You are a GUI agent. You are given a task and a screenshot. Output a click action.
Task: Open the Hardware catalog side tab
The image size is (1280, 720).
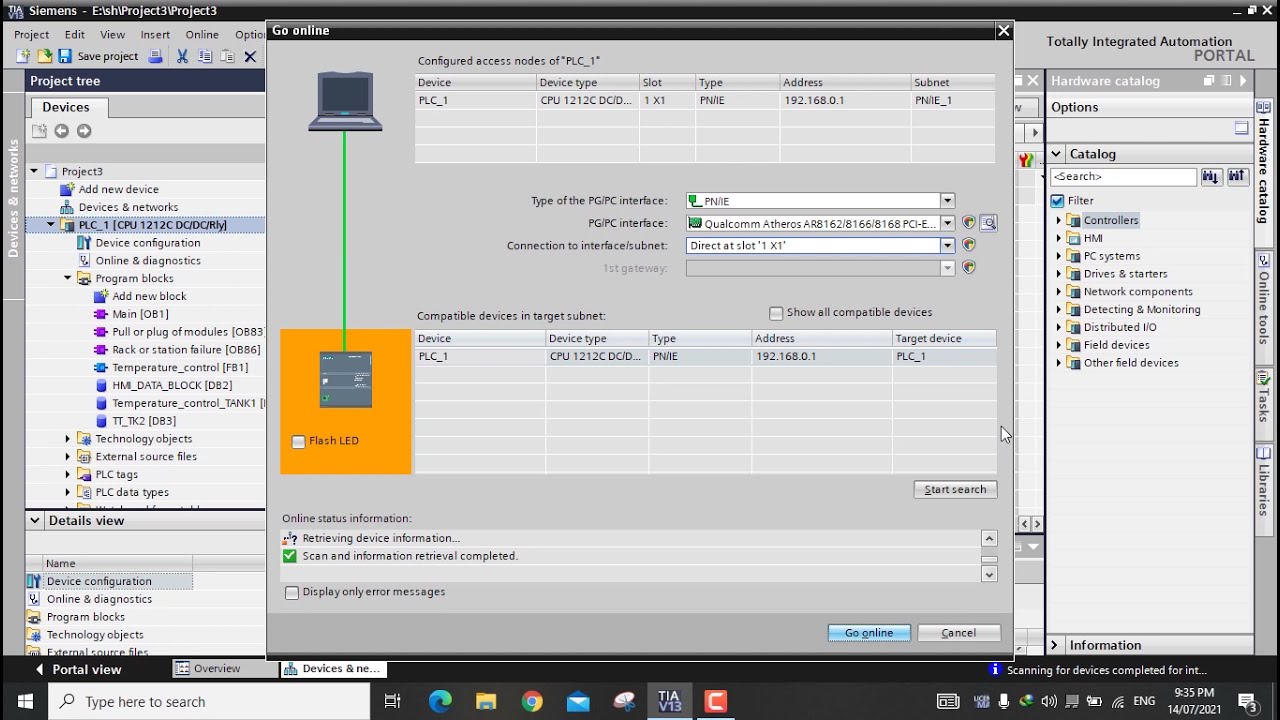tap(1264, 162)
